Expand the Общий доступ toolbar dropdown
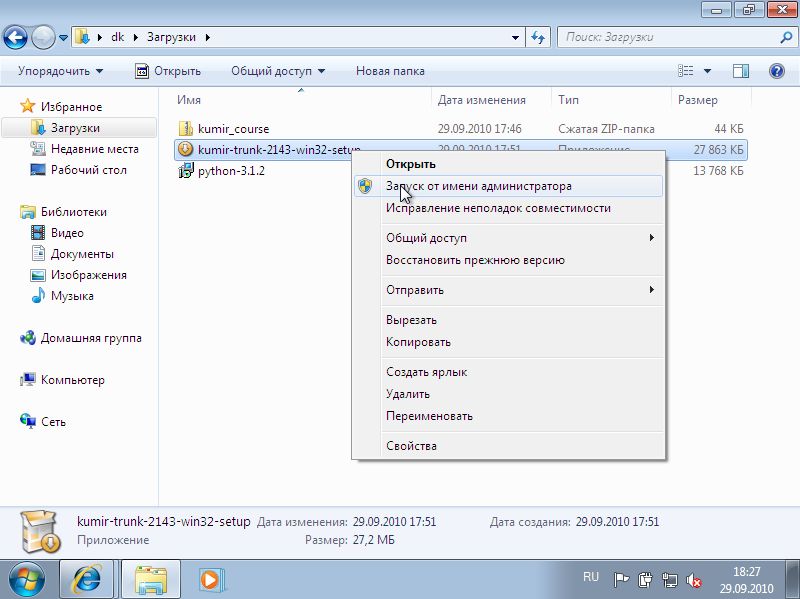 coord(277,71)
